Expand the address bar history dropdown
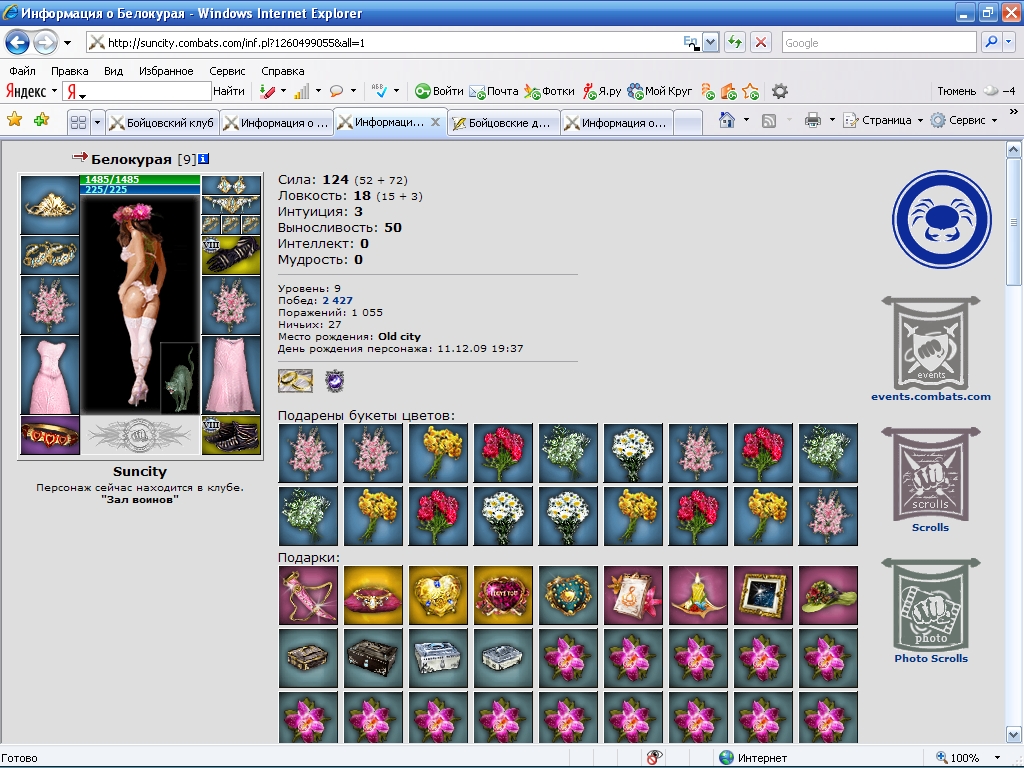The image size is (1024, 768). point(711,43)
